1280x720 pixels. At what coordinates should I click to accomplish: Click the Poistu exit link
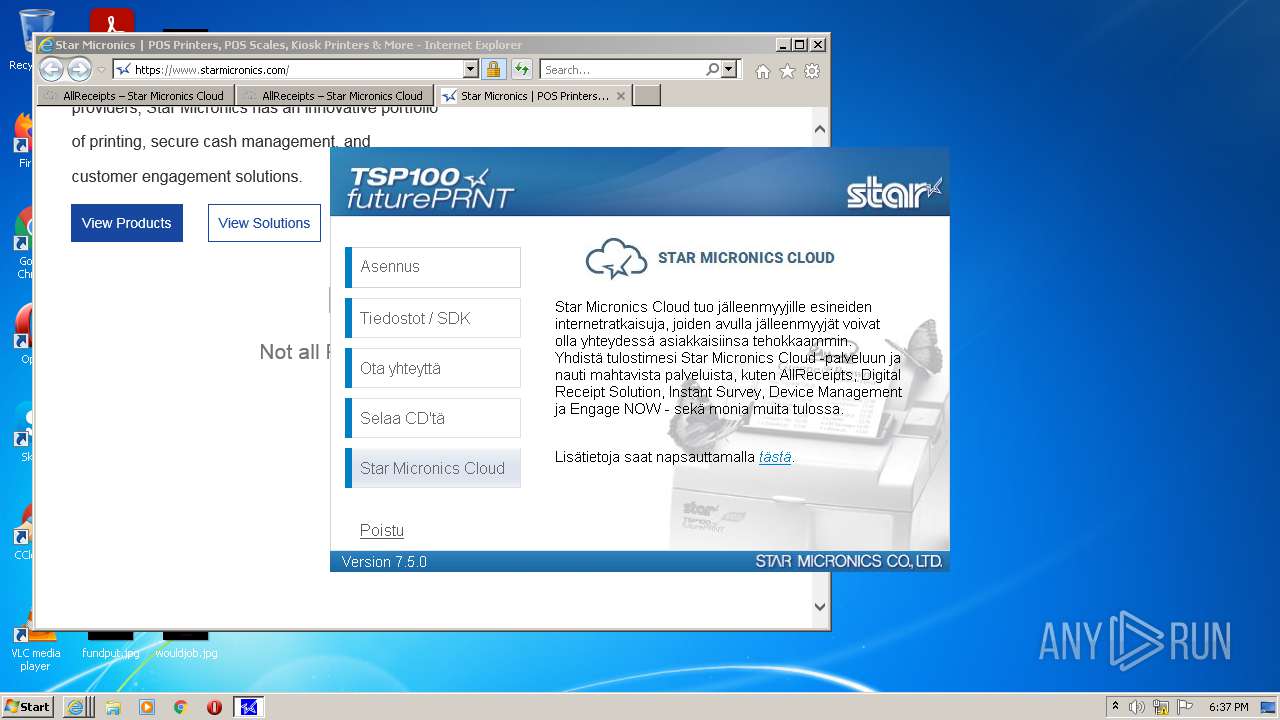tap(382, 530)
